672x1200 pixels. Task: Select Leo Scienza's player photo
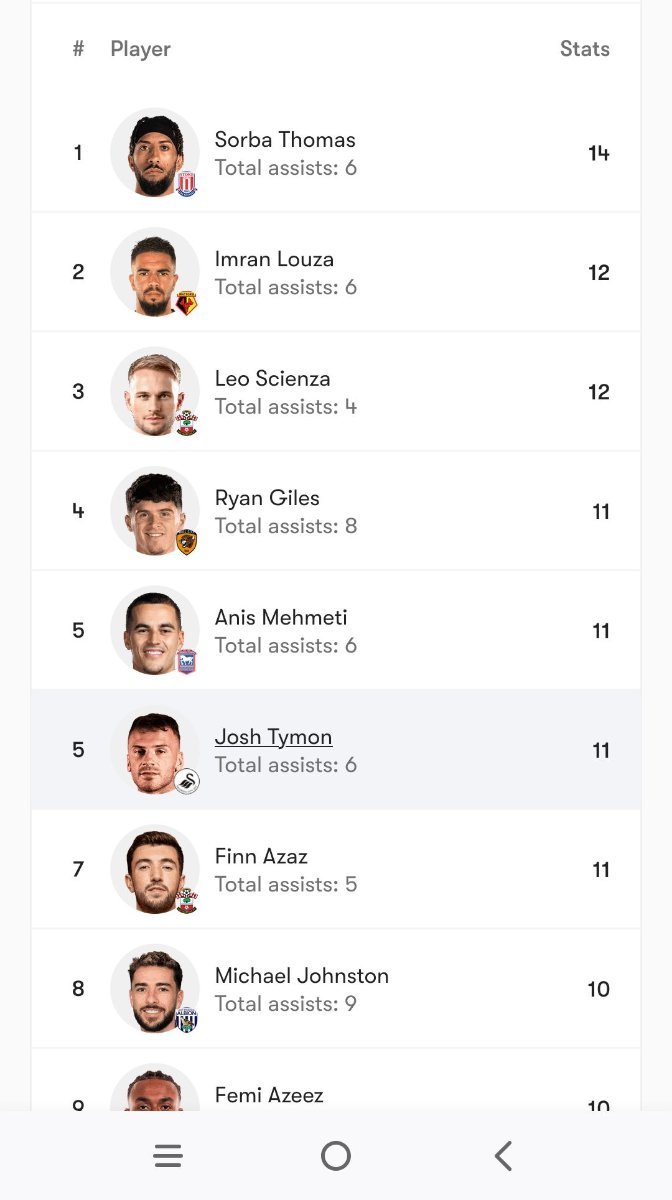[x=153, y=391]
